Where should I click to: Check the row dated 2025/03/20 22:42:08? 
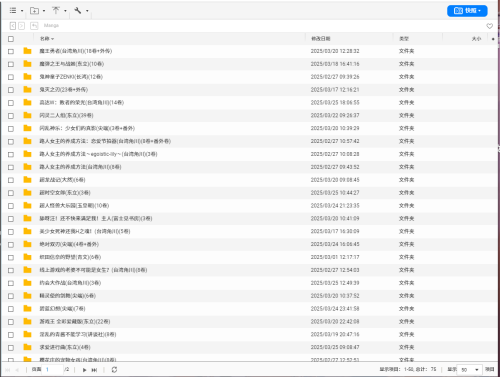(11, 322)
